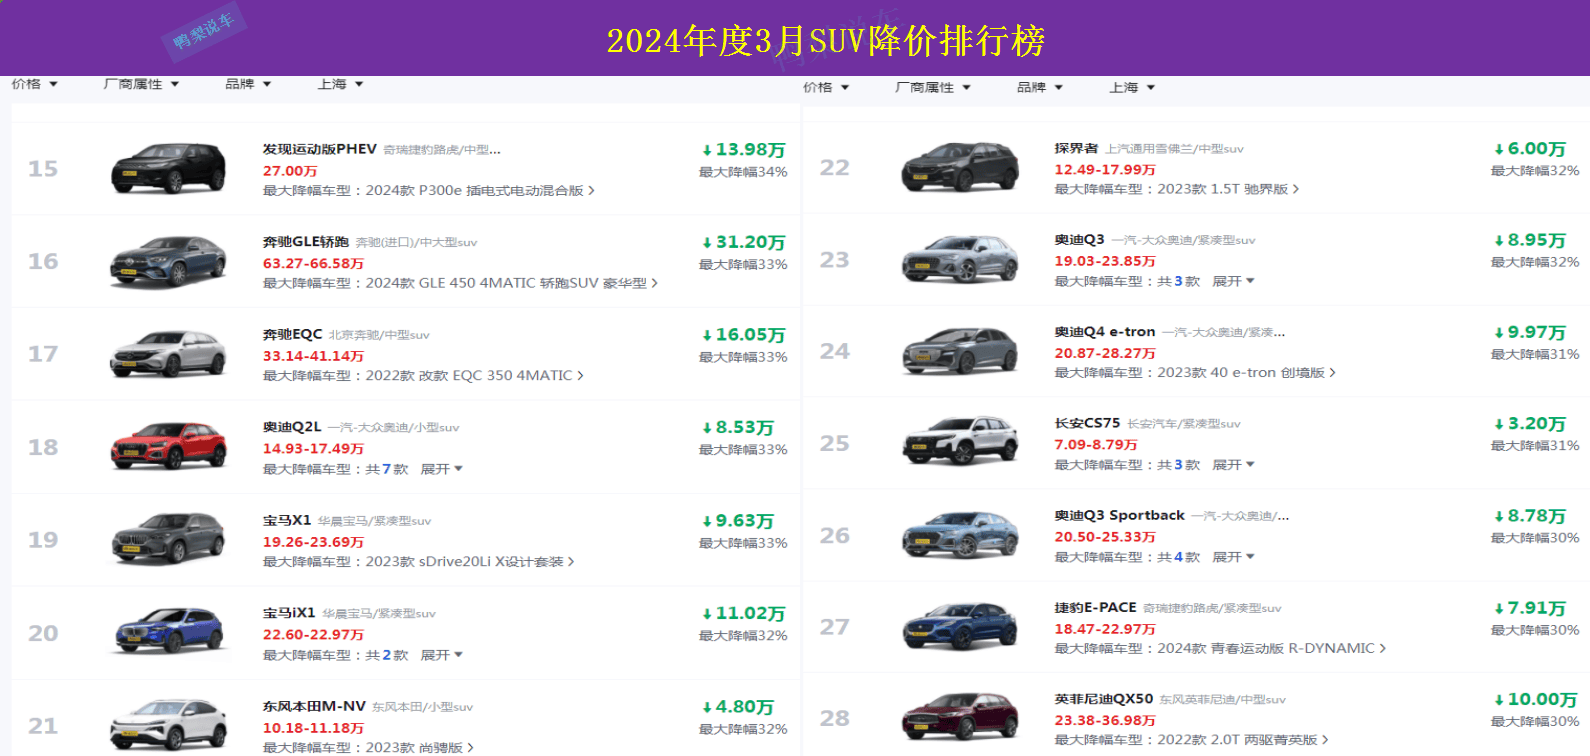The image size is (1590, 756).
Task: Click the blue 宝马iX1 car thumbnail
Action: [168, 633]
